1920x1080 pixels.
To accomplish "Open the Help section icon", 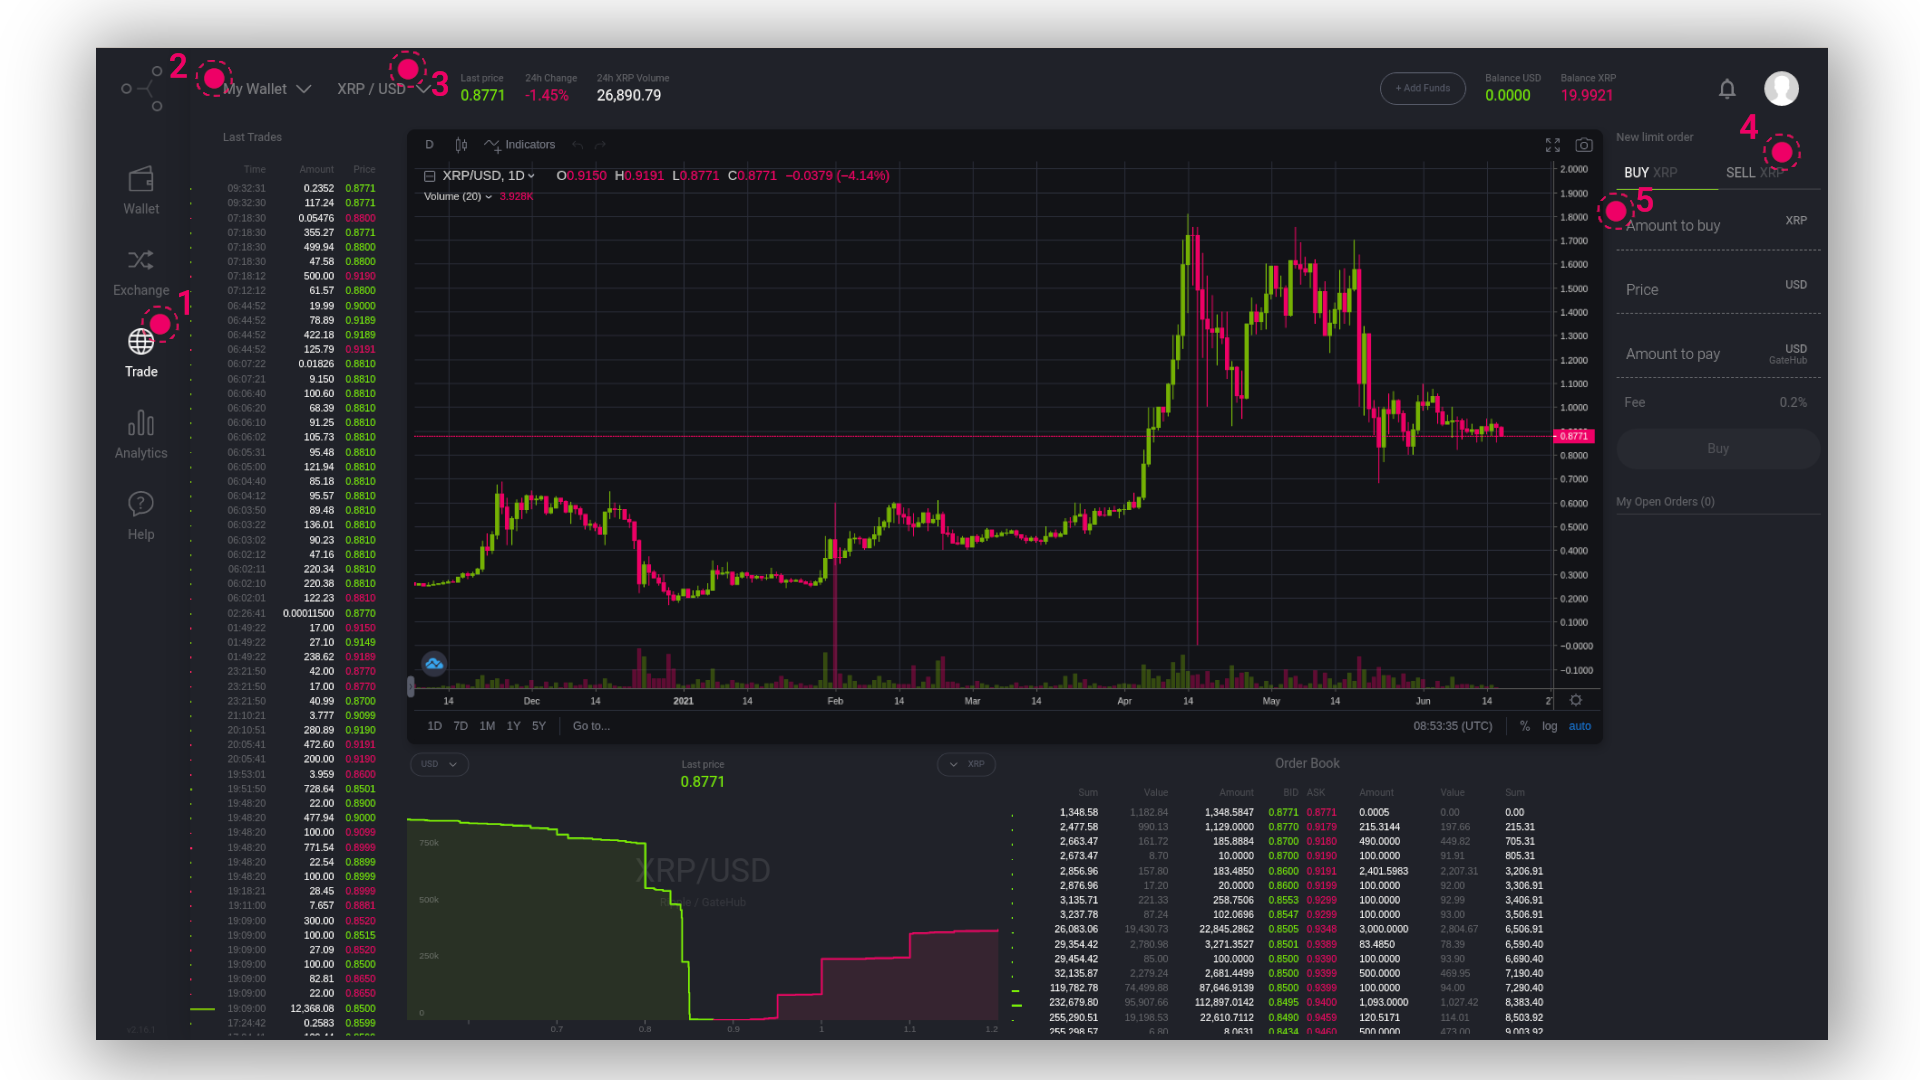I will (141, 504).
